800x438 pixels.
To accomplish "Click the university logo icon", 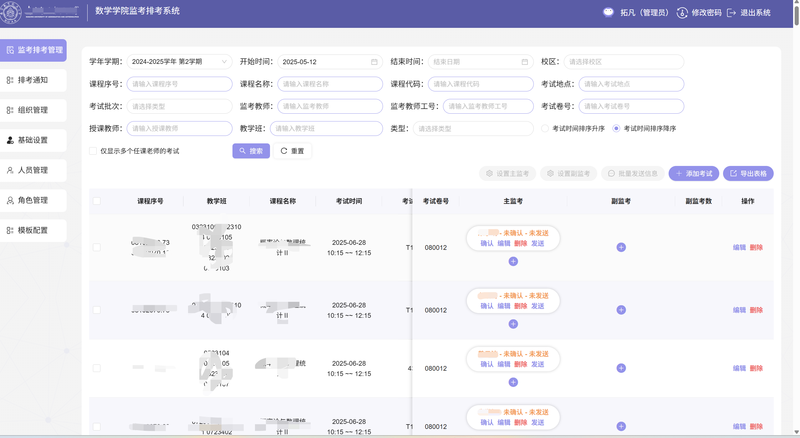I will pos(11,12).
